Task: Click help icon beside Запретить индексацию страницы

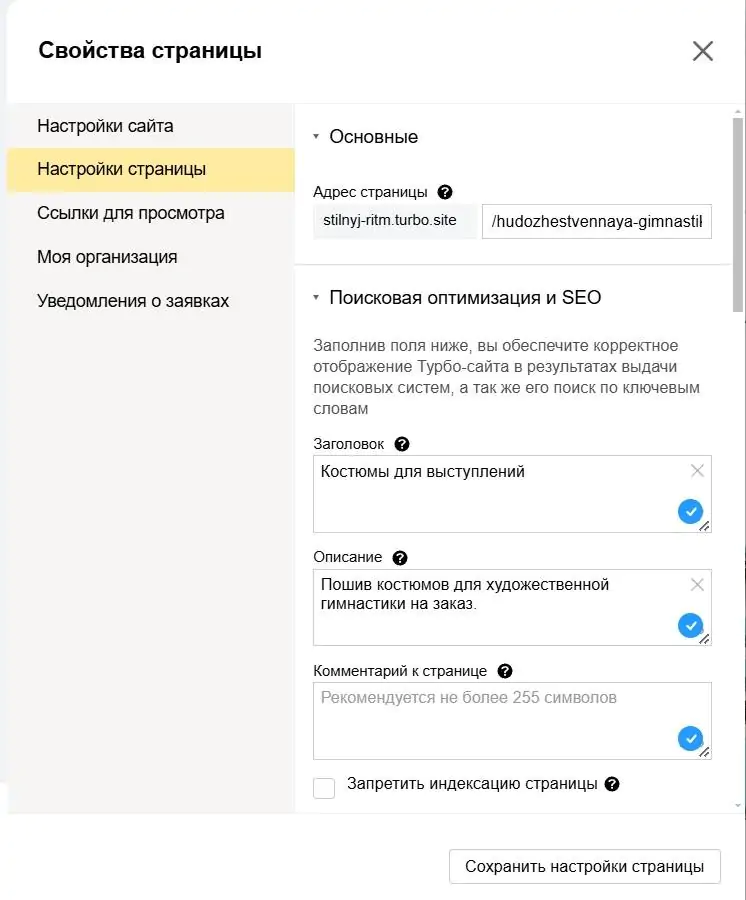Action: click(x=612, y=784)
